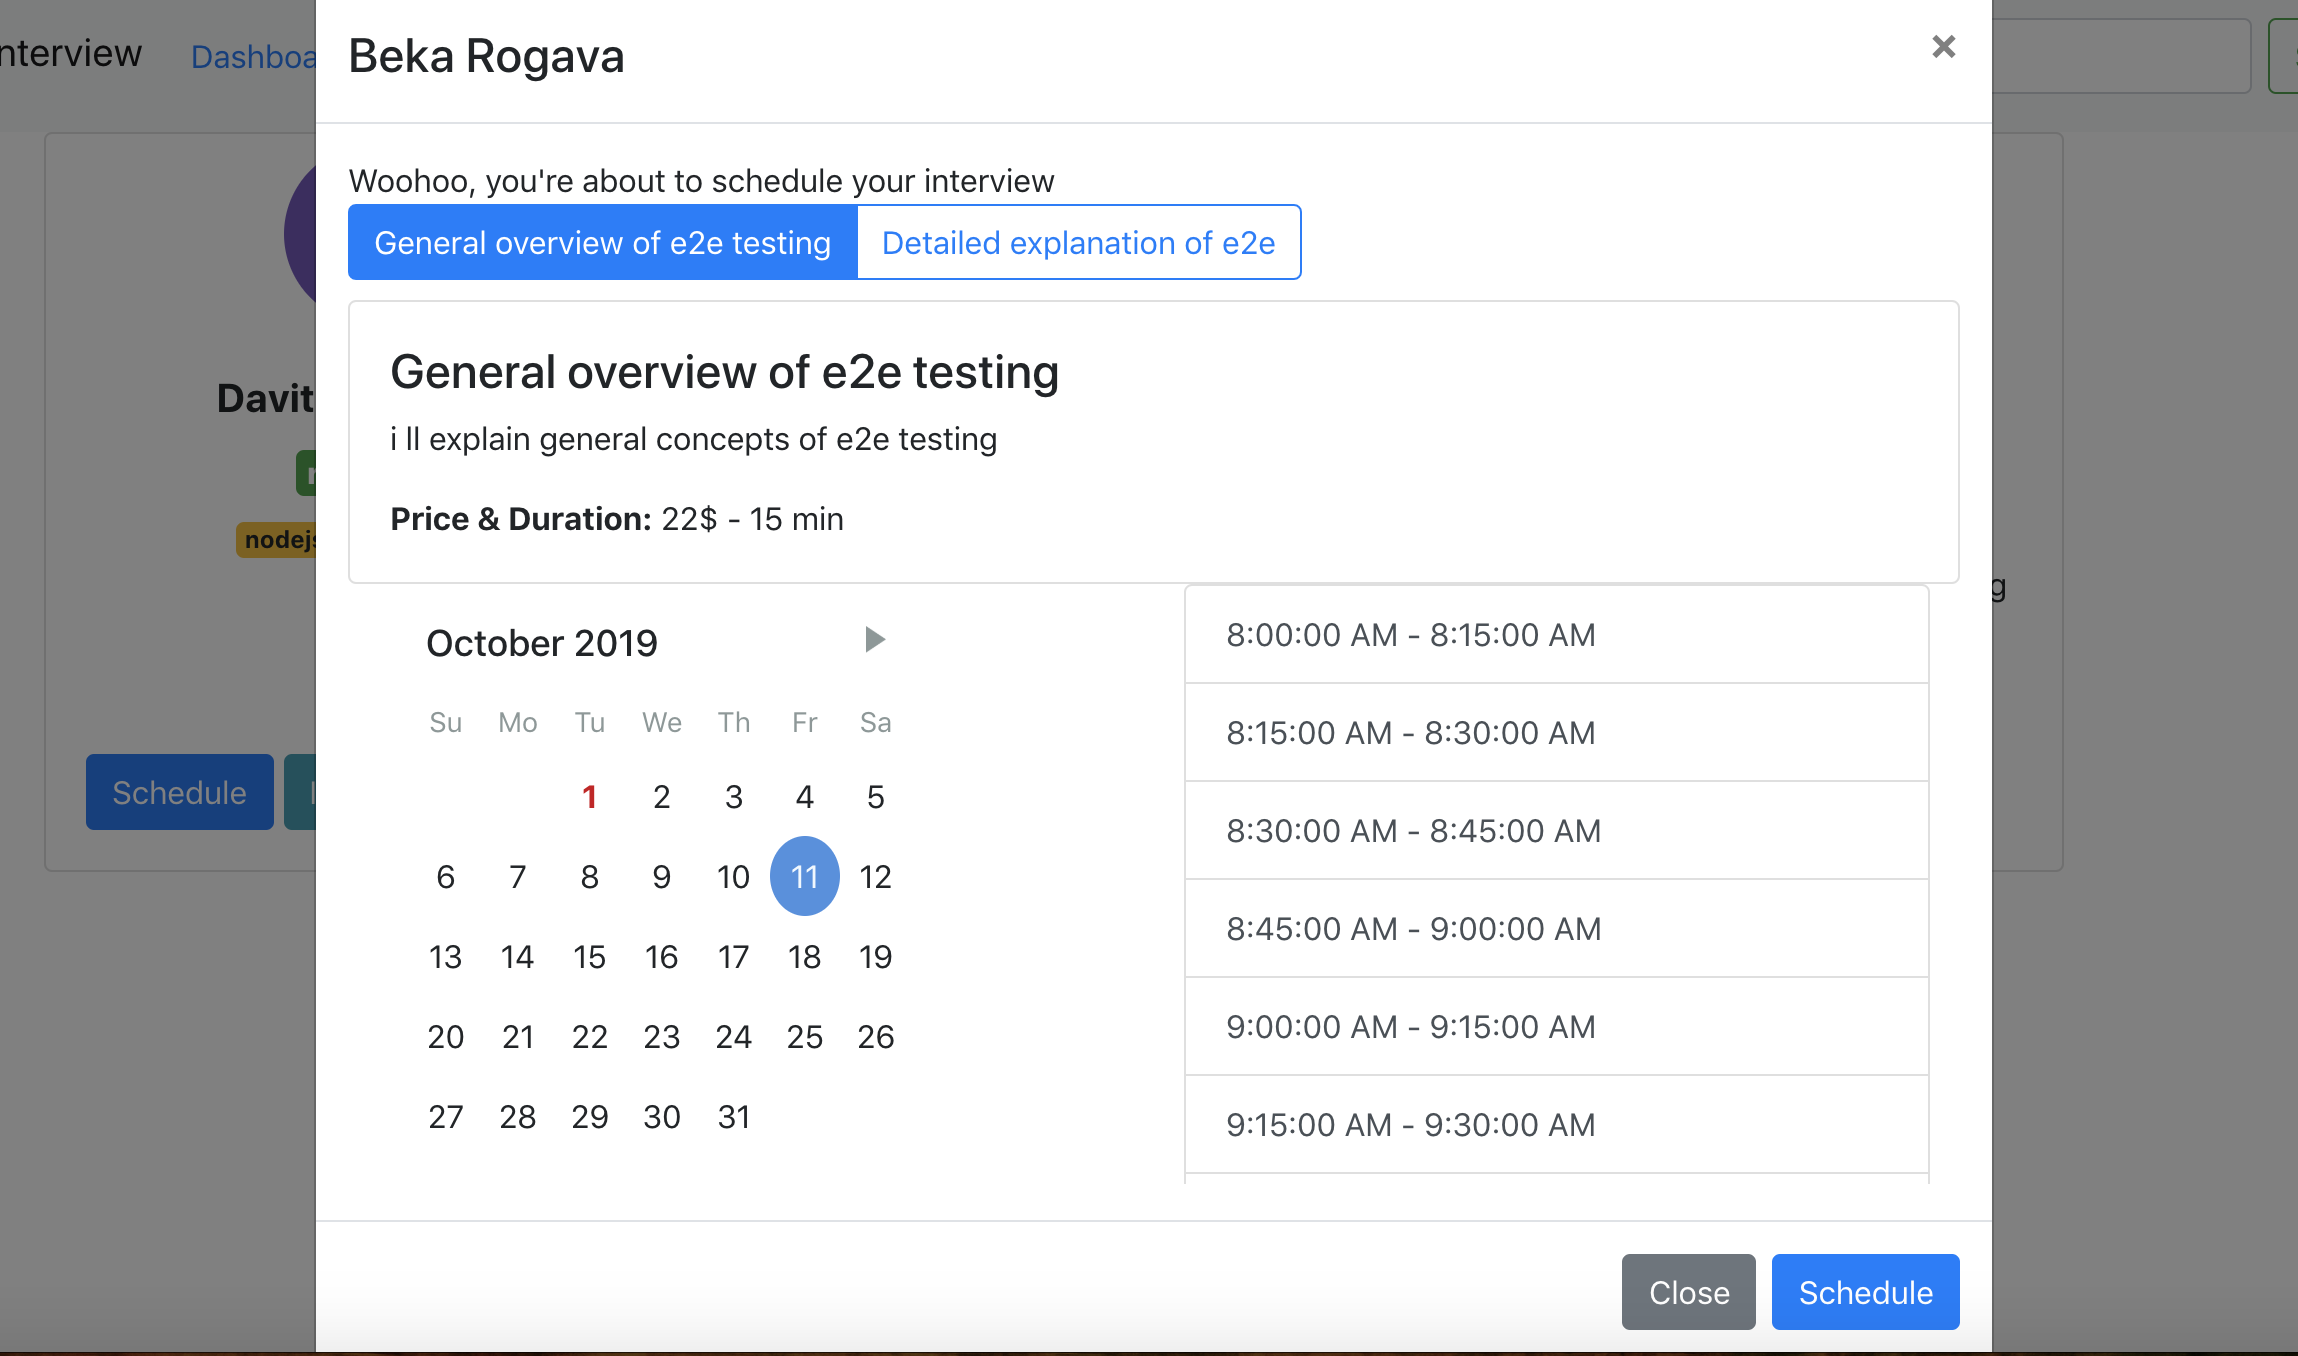This screenshot has height=1356, width=2298.
Task: Choose the 8:15:00 AM - 8:30:00 AM slot
Action: (1556, 733)
